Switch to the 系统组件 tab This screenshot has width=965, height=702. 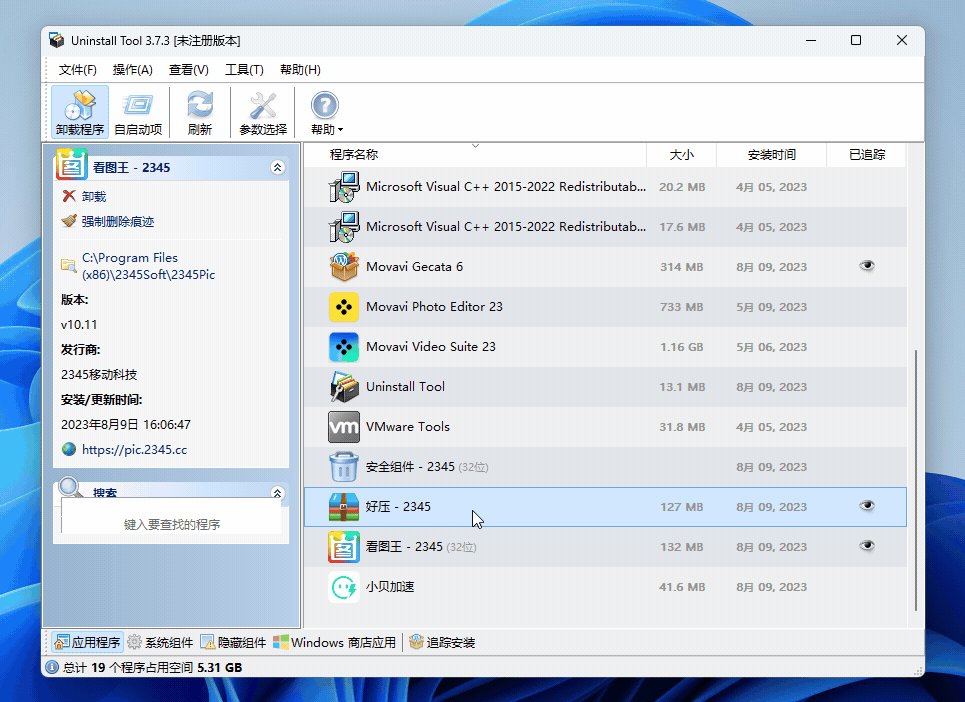click(x=163, y=643)
